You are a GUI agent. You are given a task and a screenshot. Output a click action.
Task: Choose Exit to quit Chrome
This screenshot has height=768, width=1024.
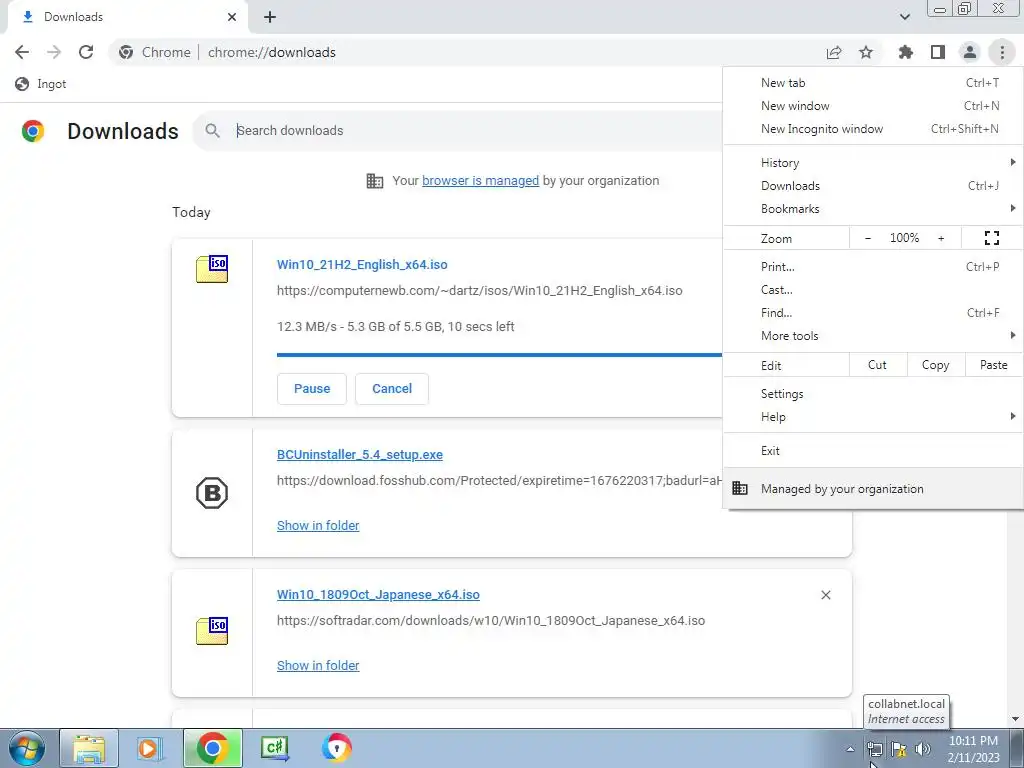click(873, 451)
